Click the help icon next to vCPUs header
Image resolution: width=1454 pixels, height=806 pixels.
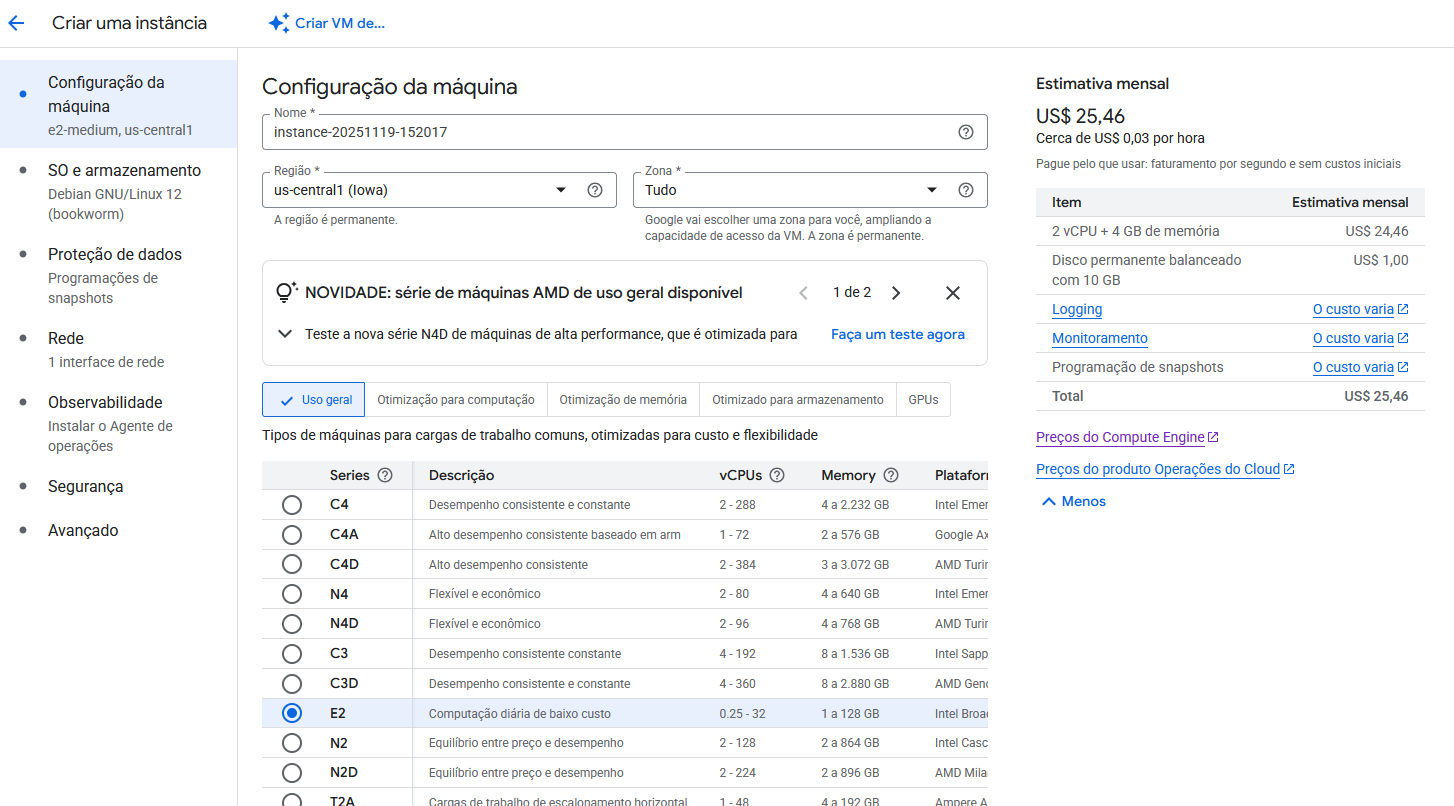tap(777, 475)
